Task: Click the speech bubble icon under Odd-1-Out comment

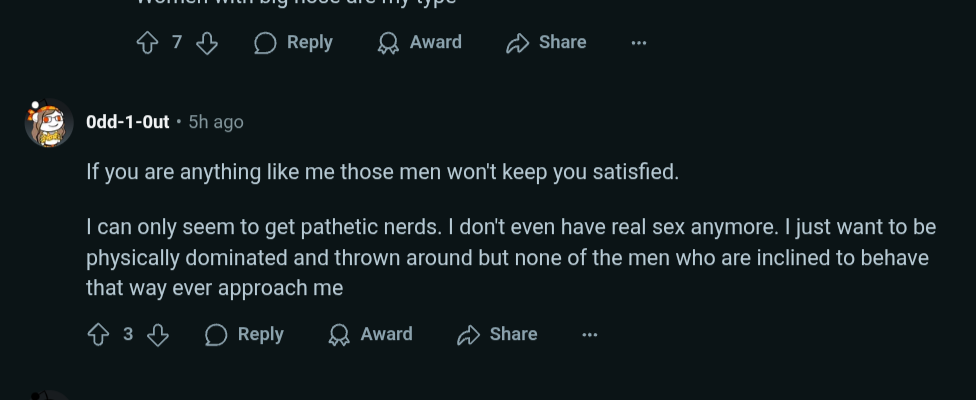Action: tap(216, 335)
